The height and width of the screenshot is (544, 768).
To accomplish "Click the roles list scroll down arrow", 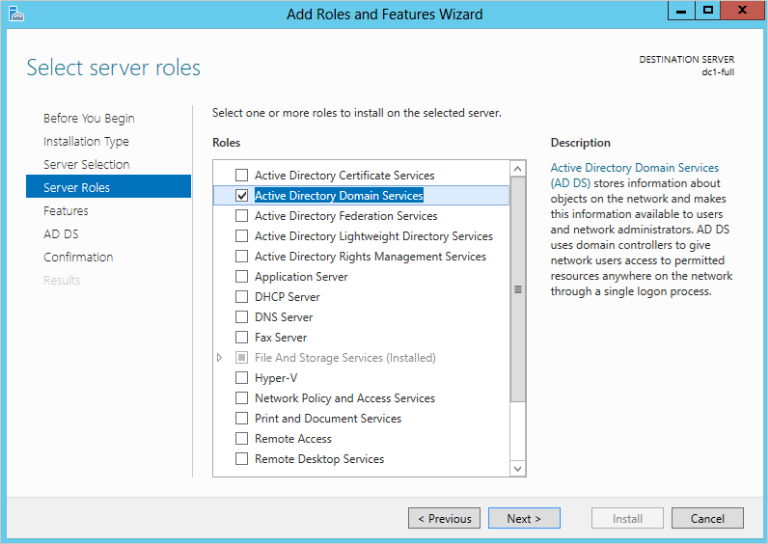I will click(517, 468).
